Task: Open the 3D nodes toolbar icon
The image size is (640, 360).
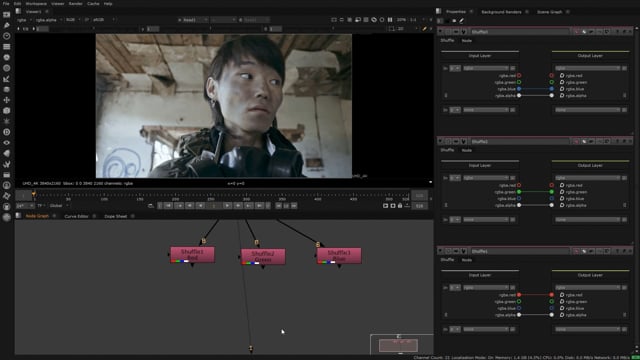Action: (7, 111)
